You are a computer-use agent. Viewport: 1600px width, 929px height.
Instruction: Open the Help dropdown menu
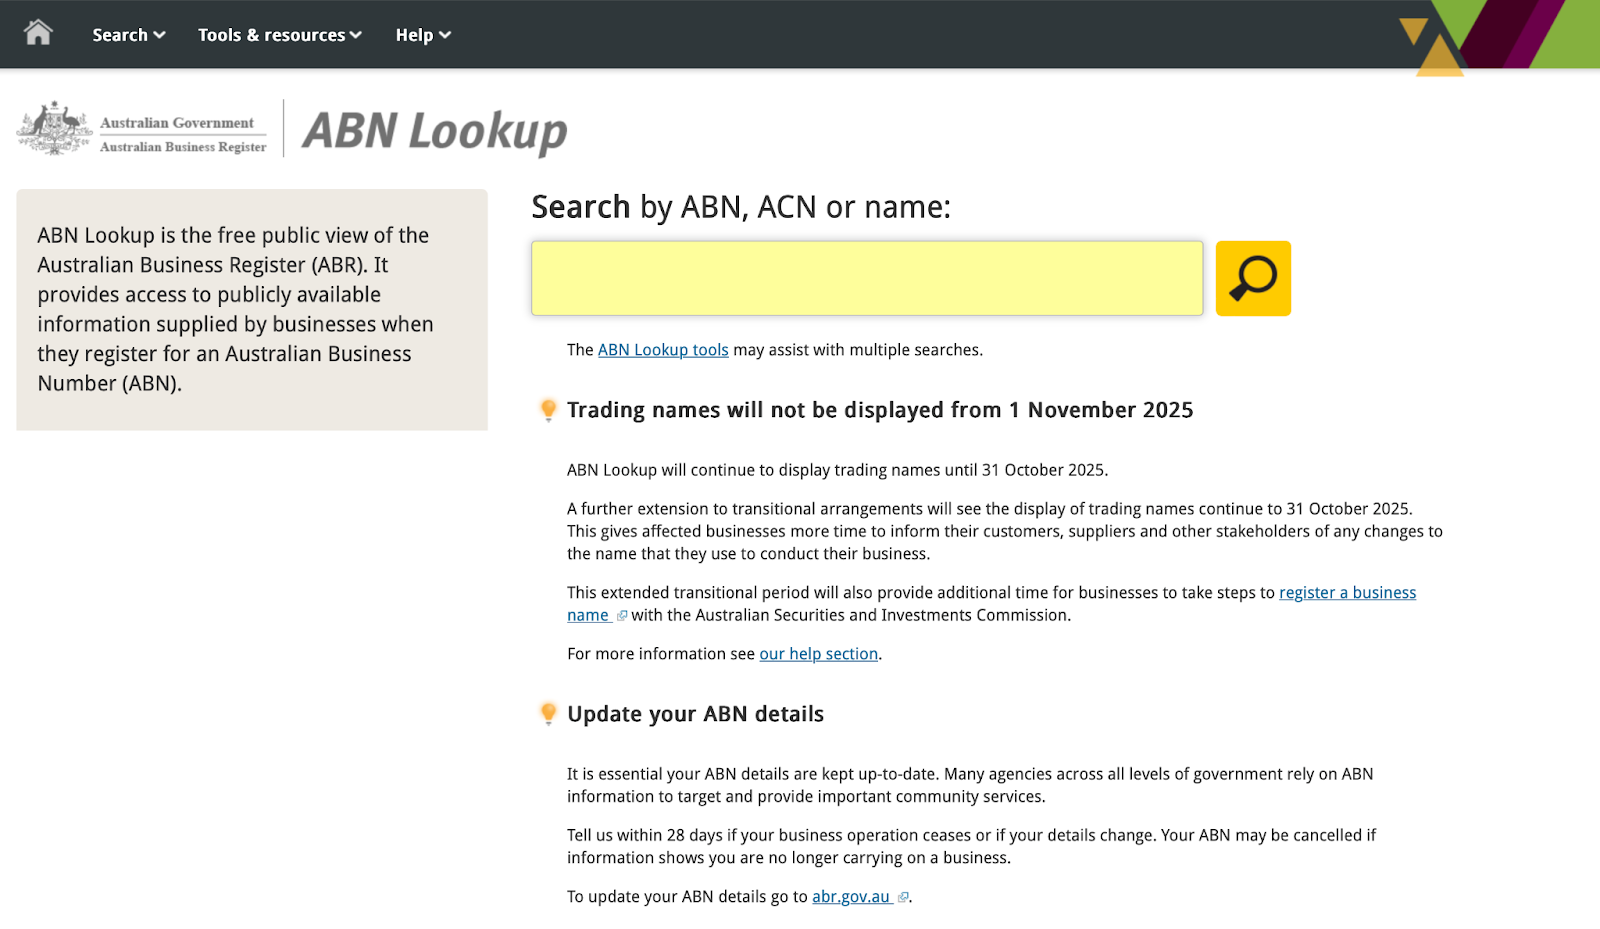point(423,35)
